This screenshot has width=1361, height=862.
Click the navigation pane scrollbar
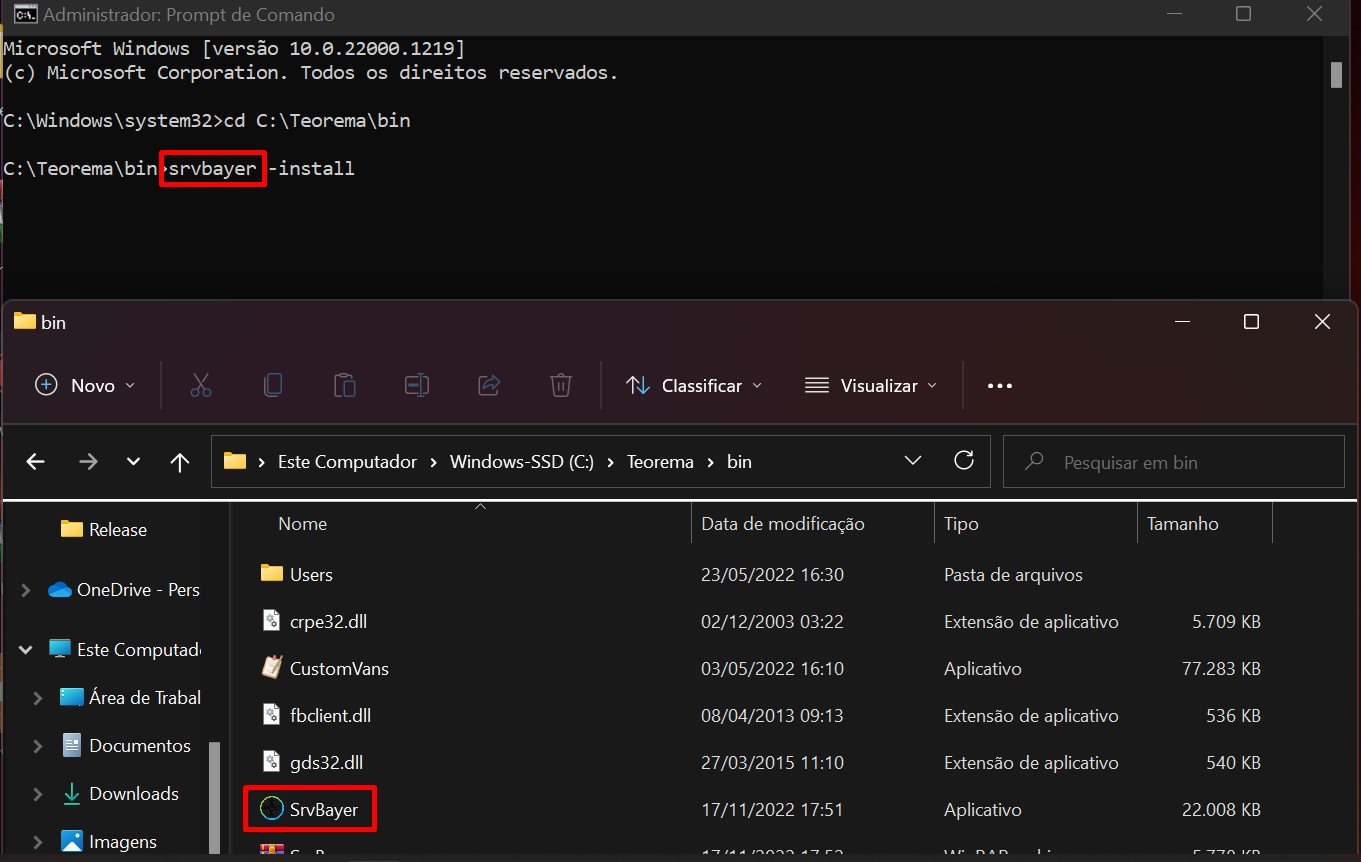214,800
